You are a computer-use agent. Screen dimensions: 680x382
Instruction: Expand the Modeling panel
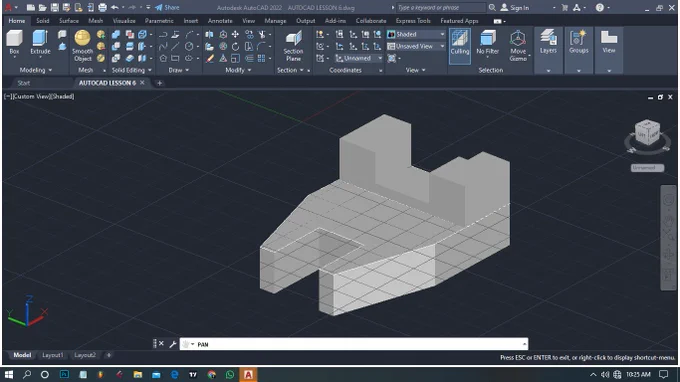coord(36,70)
